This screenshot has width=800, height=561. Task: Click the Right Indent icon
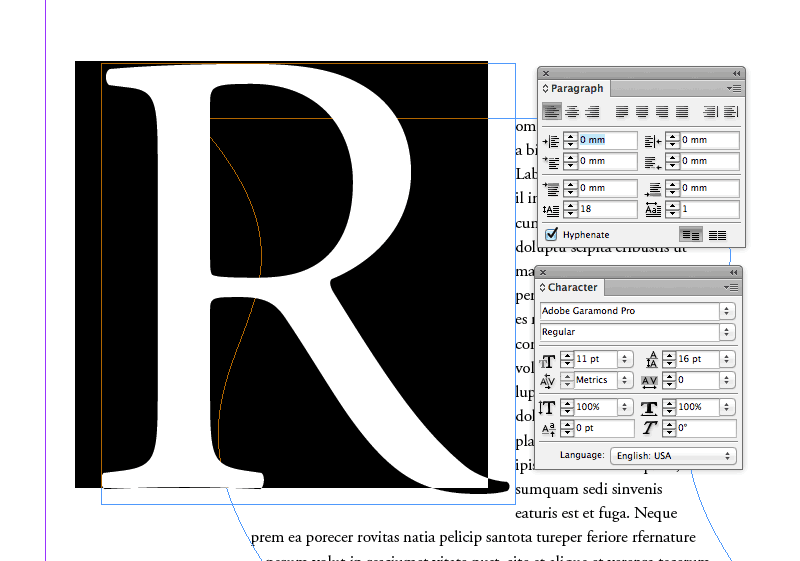[x=653, y=141]
